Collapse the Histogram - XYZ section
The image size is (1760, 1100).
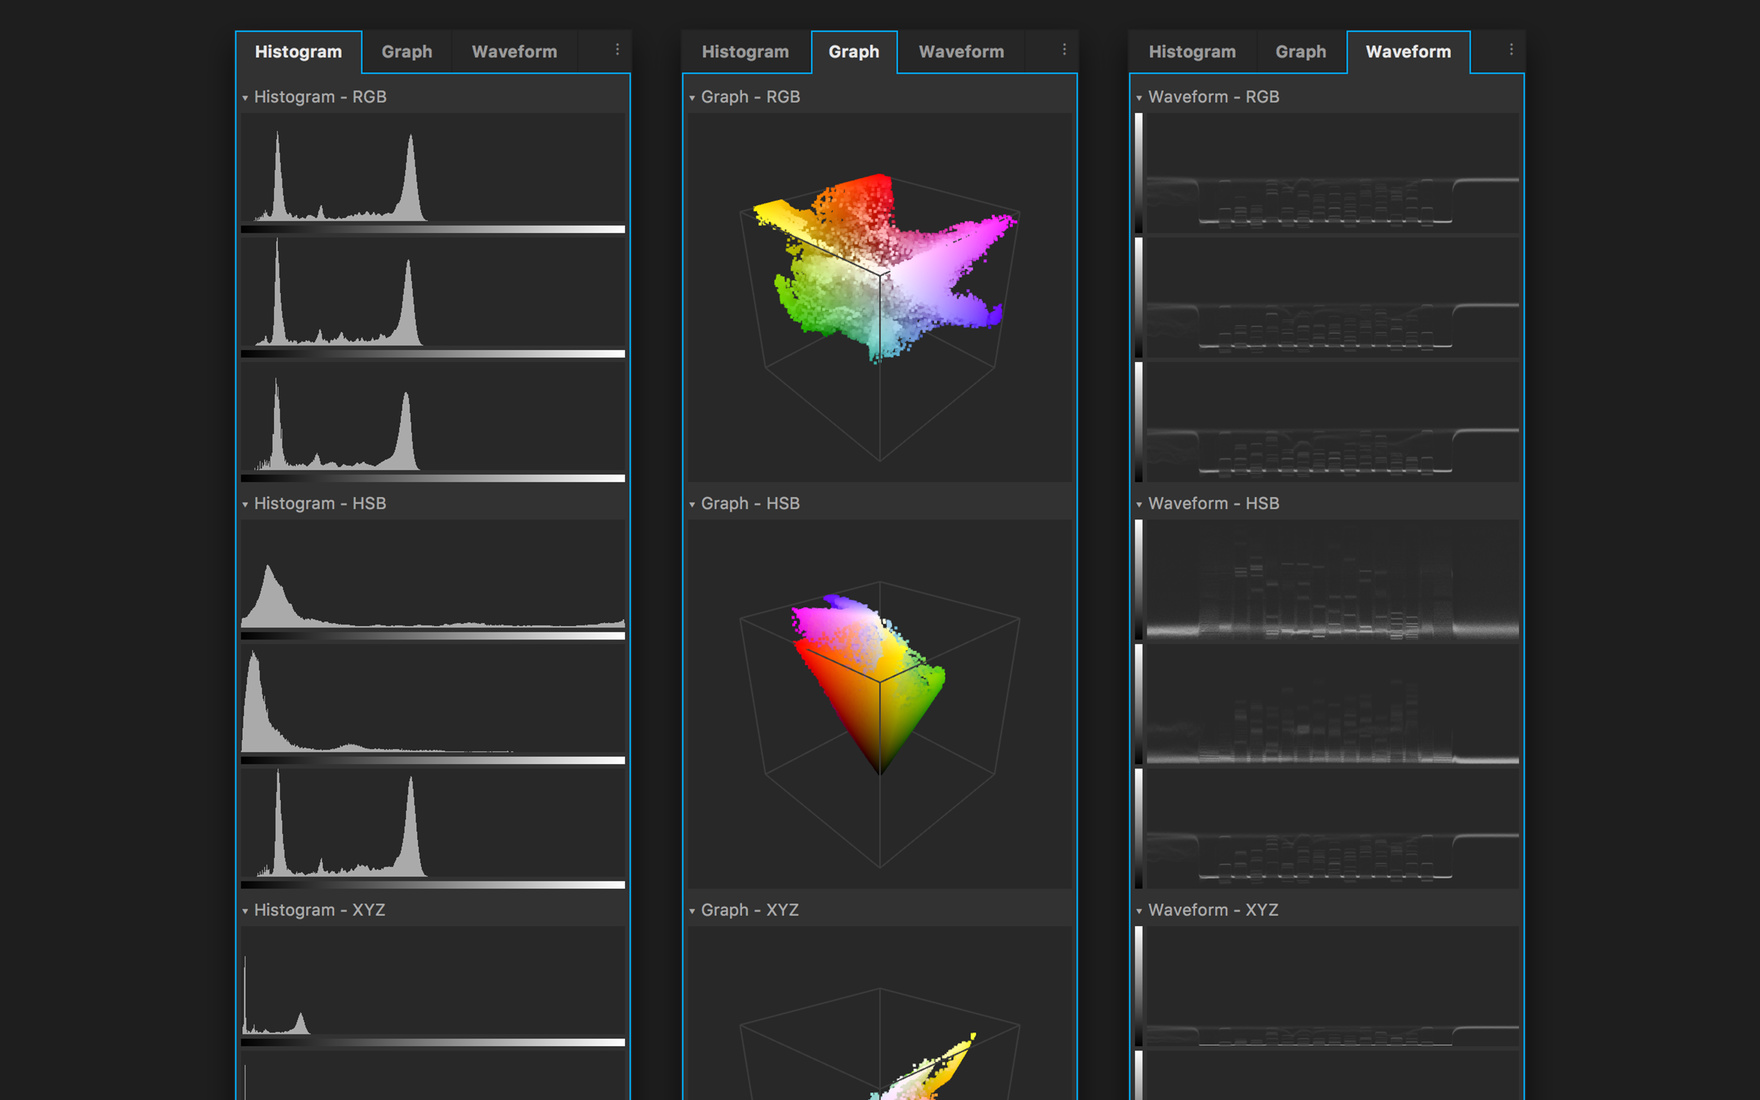(245, 911)
